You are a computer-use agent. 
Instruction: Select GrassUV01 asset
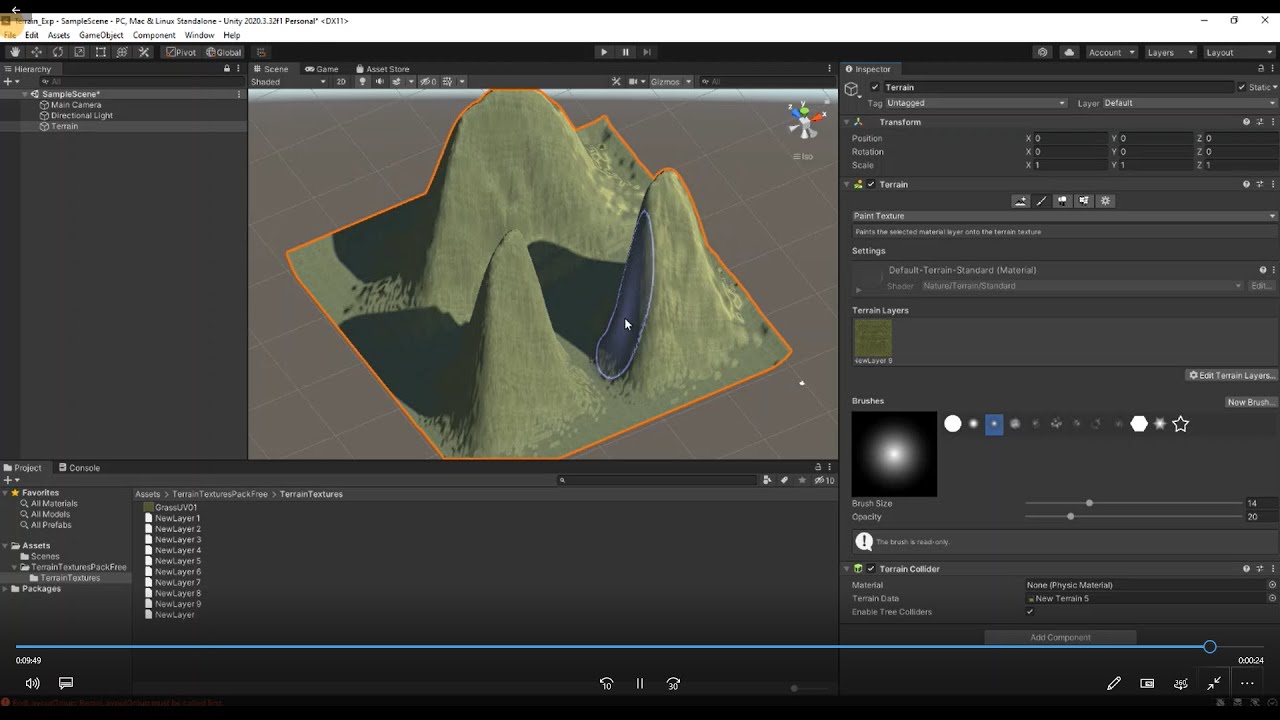176,508
